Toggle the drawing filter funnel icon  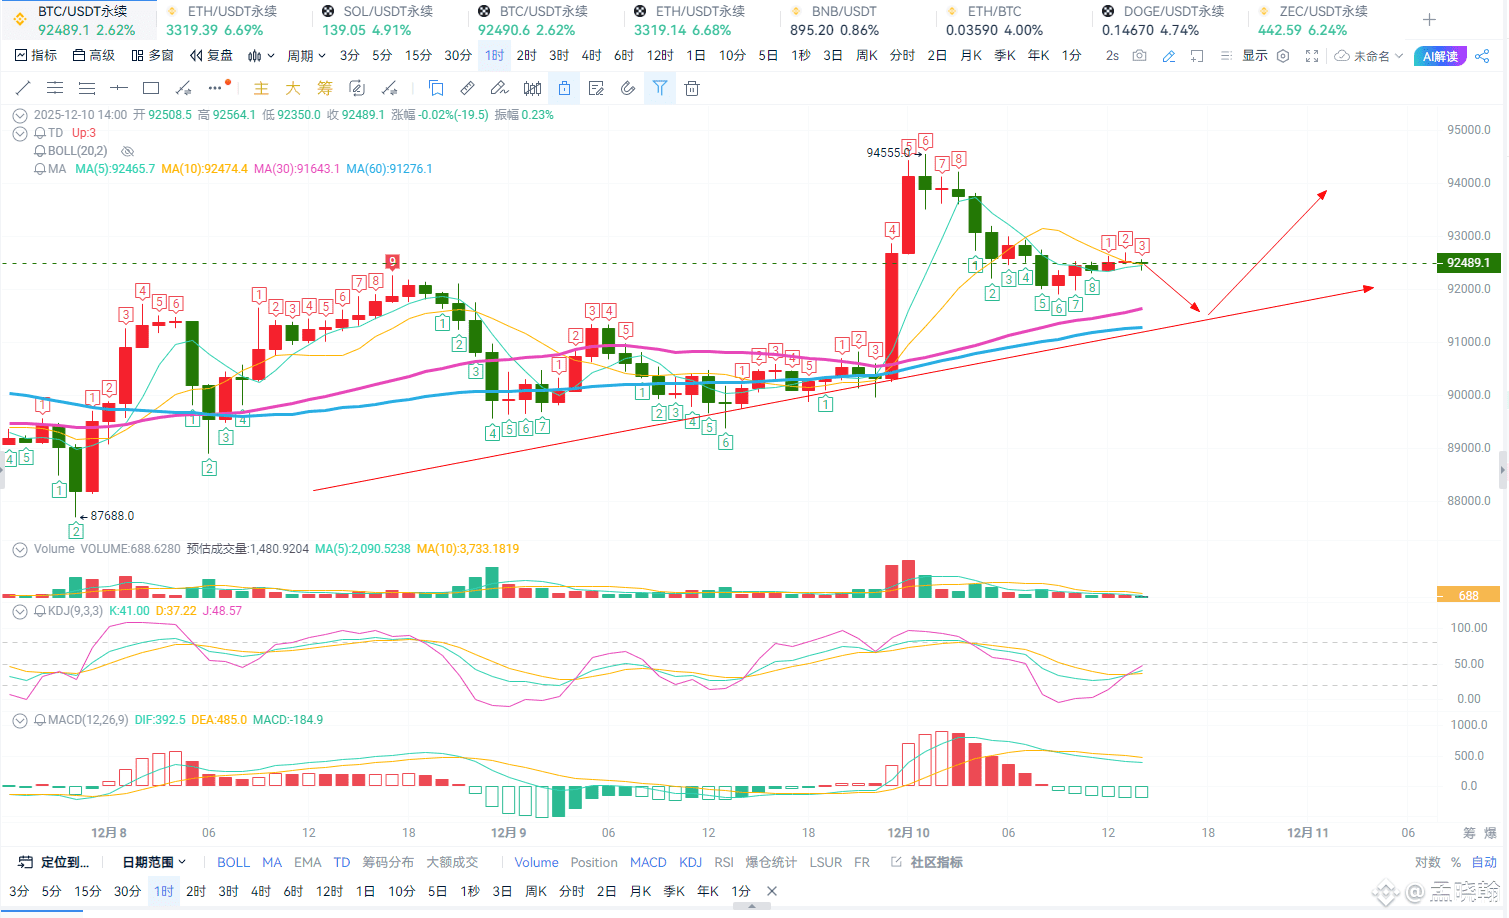tap(660, 88)
